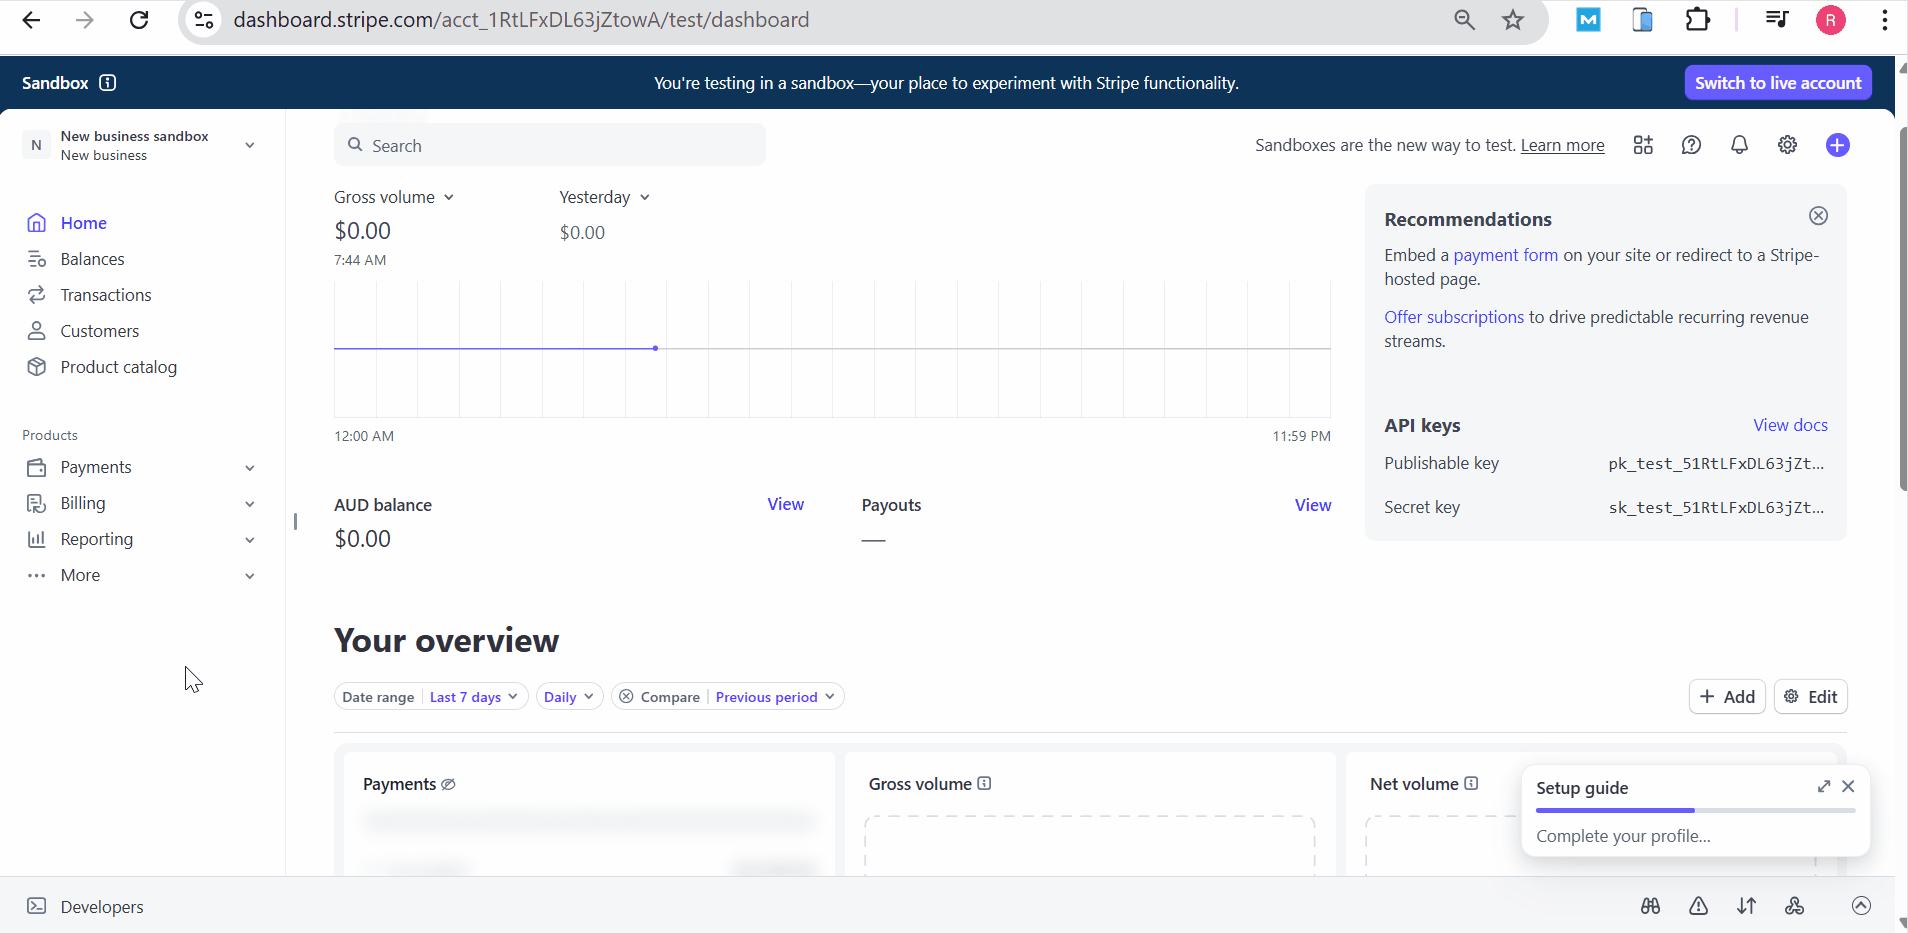Open the Last 7 days date range dropdown

pos(474,697)
